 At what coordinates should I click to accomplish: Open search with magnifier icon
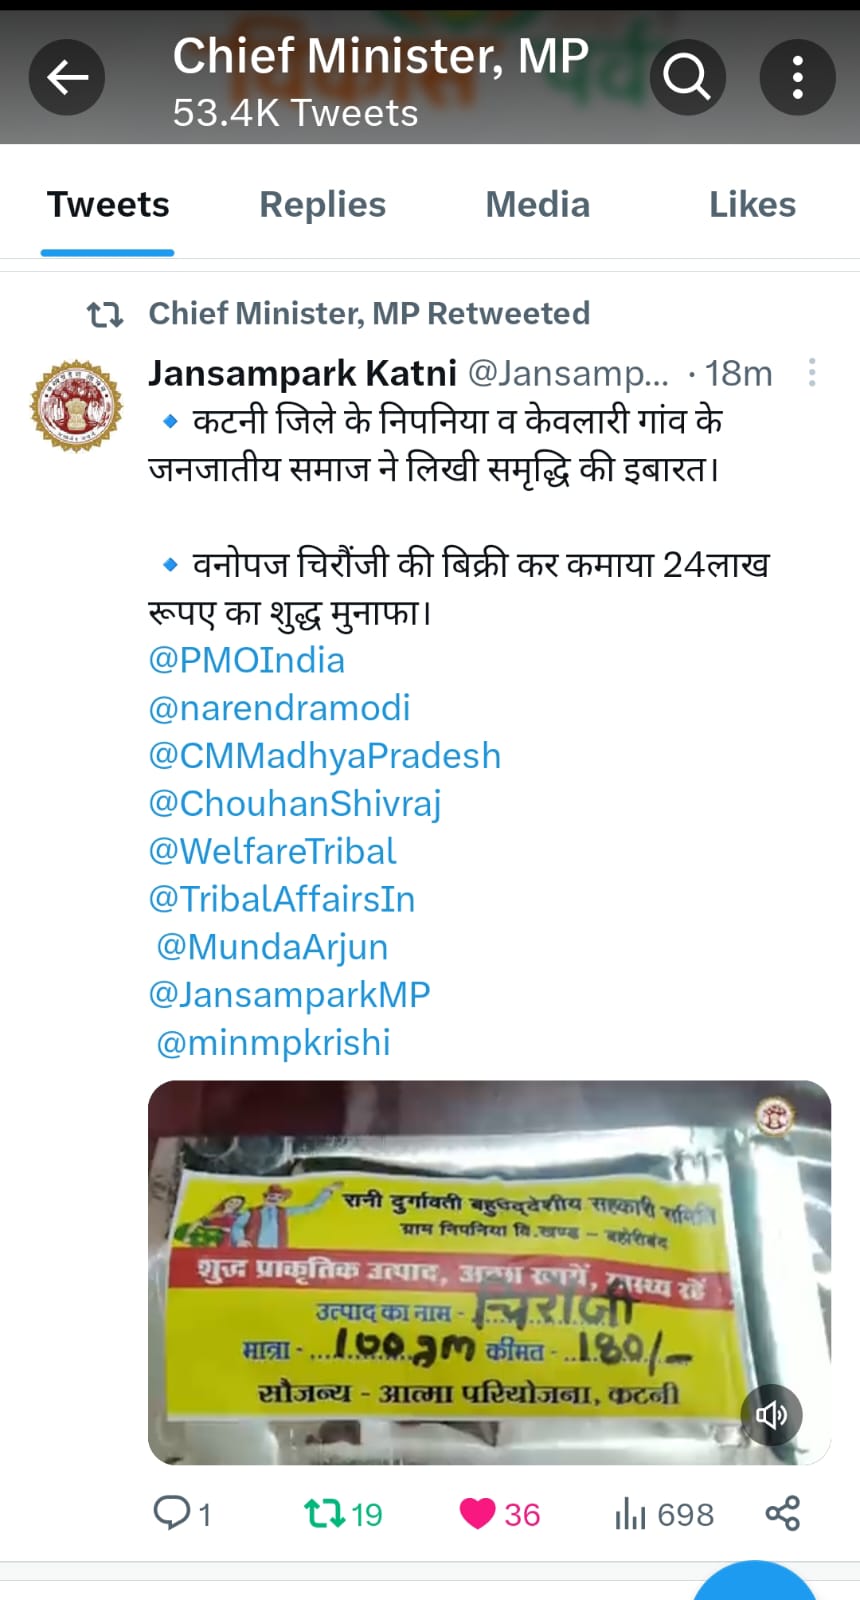(x=687, y=77)
